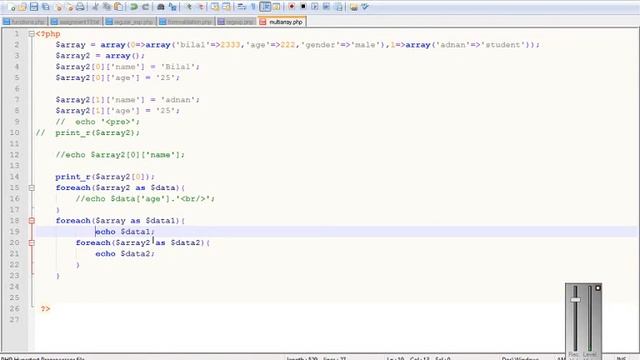Click the spell-check checkmark toolbar icon
640x360 pixels.
tap(365, 7)
